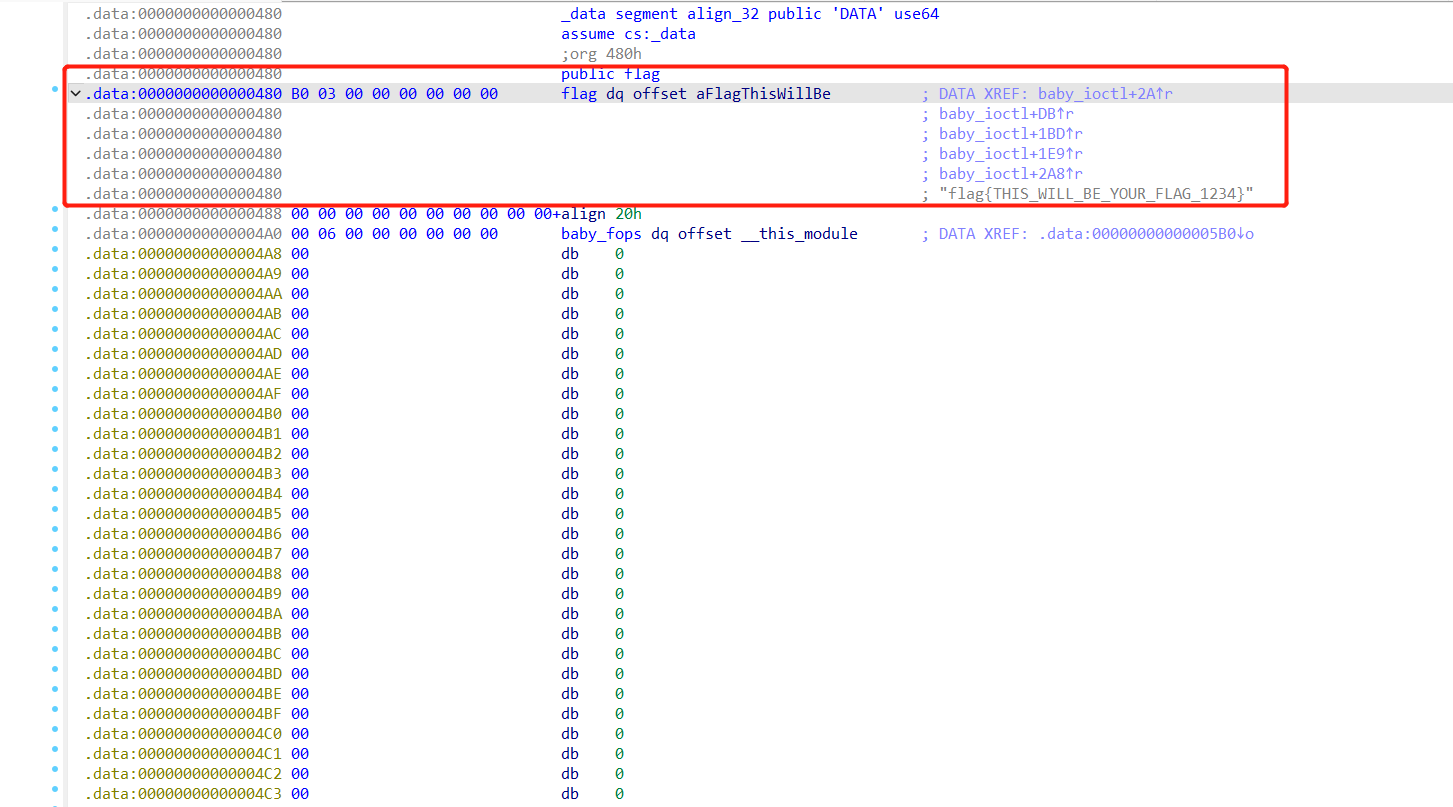Click address .data:00000000000004A9

[183, 274]
